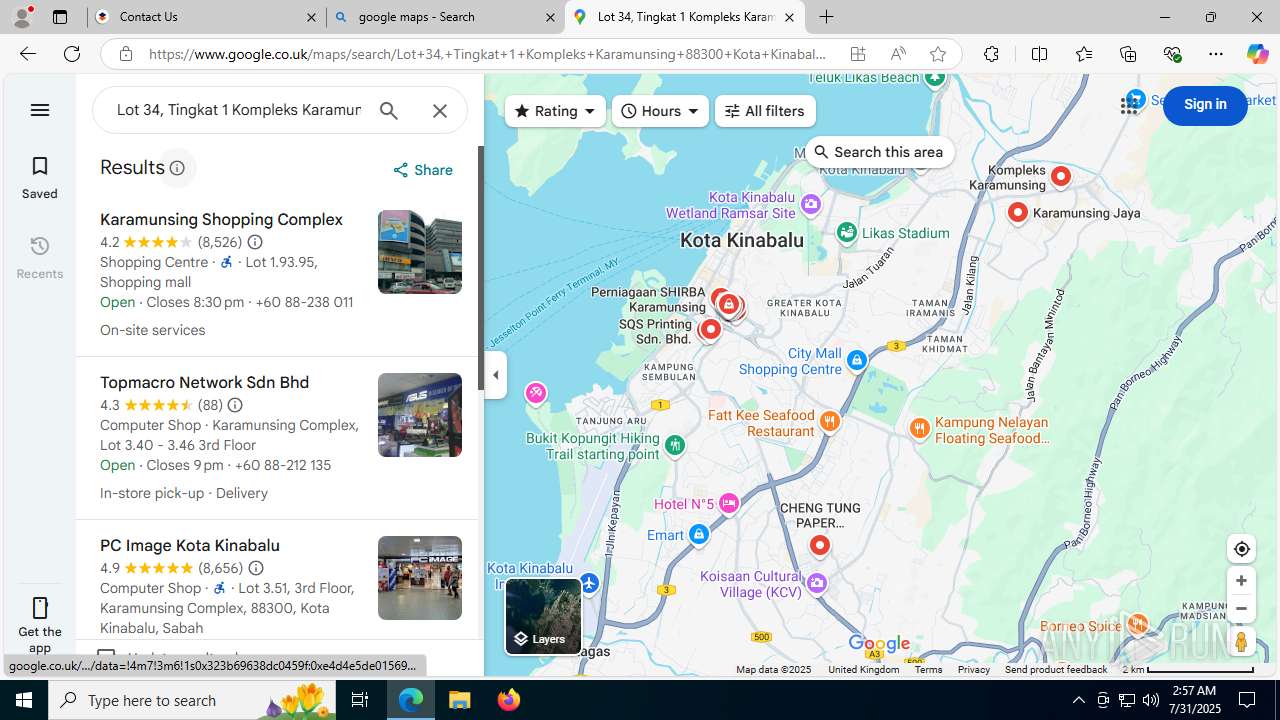
Task: Zoom in on the map
Action: 1241,581
